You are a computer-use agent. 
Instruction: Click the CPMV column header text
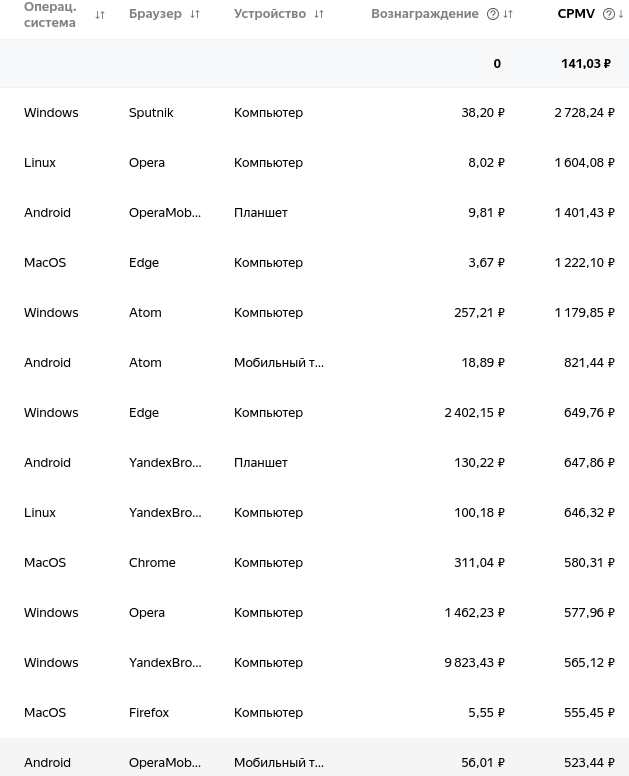click(576, 14)
